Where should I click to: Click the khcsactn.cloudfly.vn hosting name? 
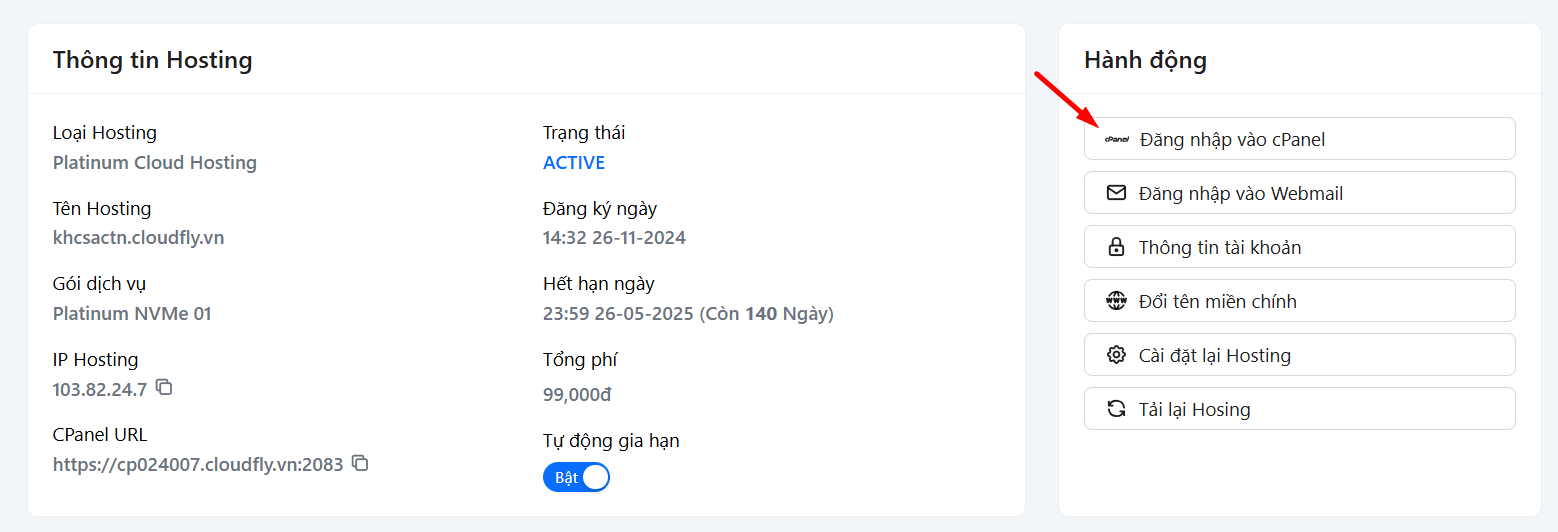[138, 238]
